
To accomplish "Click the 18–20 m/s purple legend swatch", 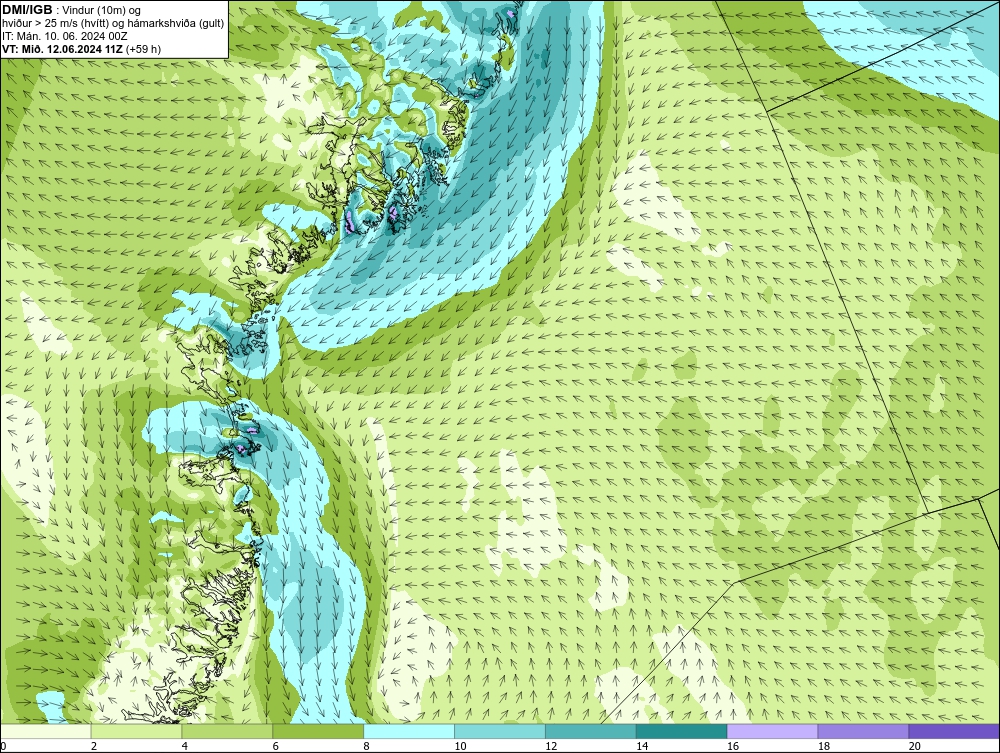I will [x=864, y=731].
